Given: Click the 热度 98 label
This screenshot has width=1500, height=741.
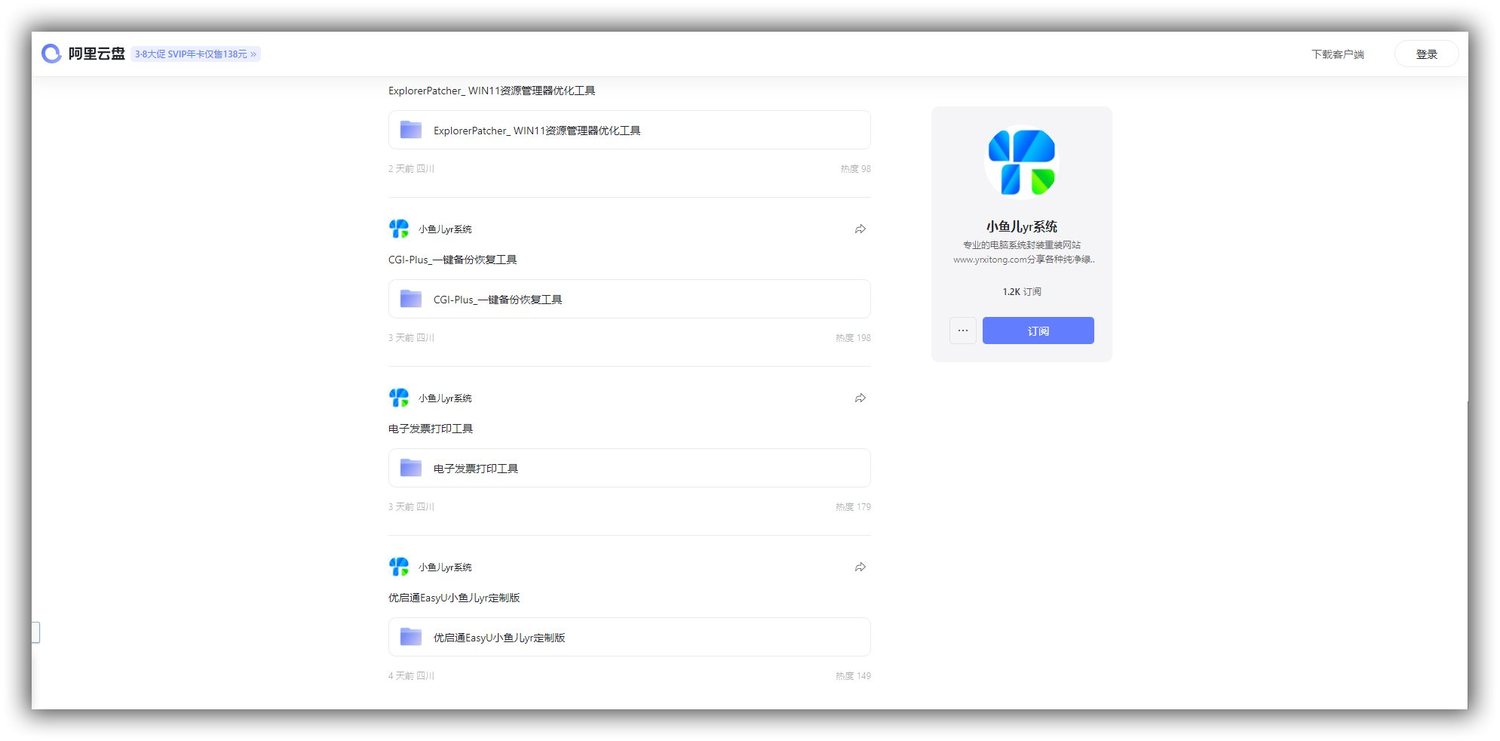Looking at the screenshot, I should 855,169.
